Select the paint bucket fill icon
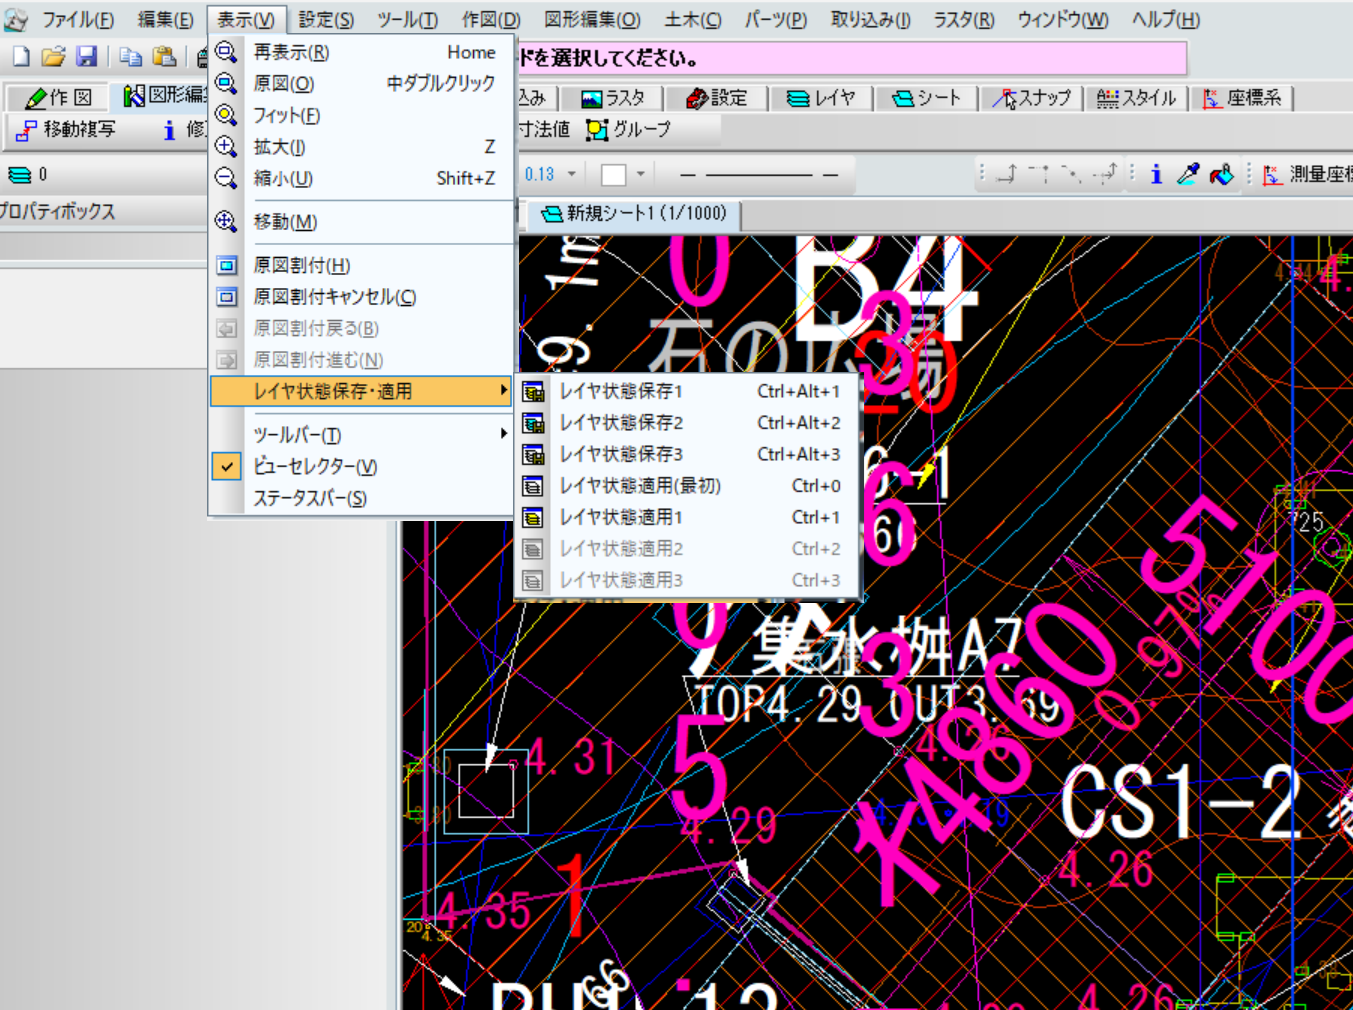This screenshot has width=1353, height=1010. [x=1221, y=174]
